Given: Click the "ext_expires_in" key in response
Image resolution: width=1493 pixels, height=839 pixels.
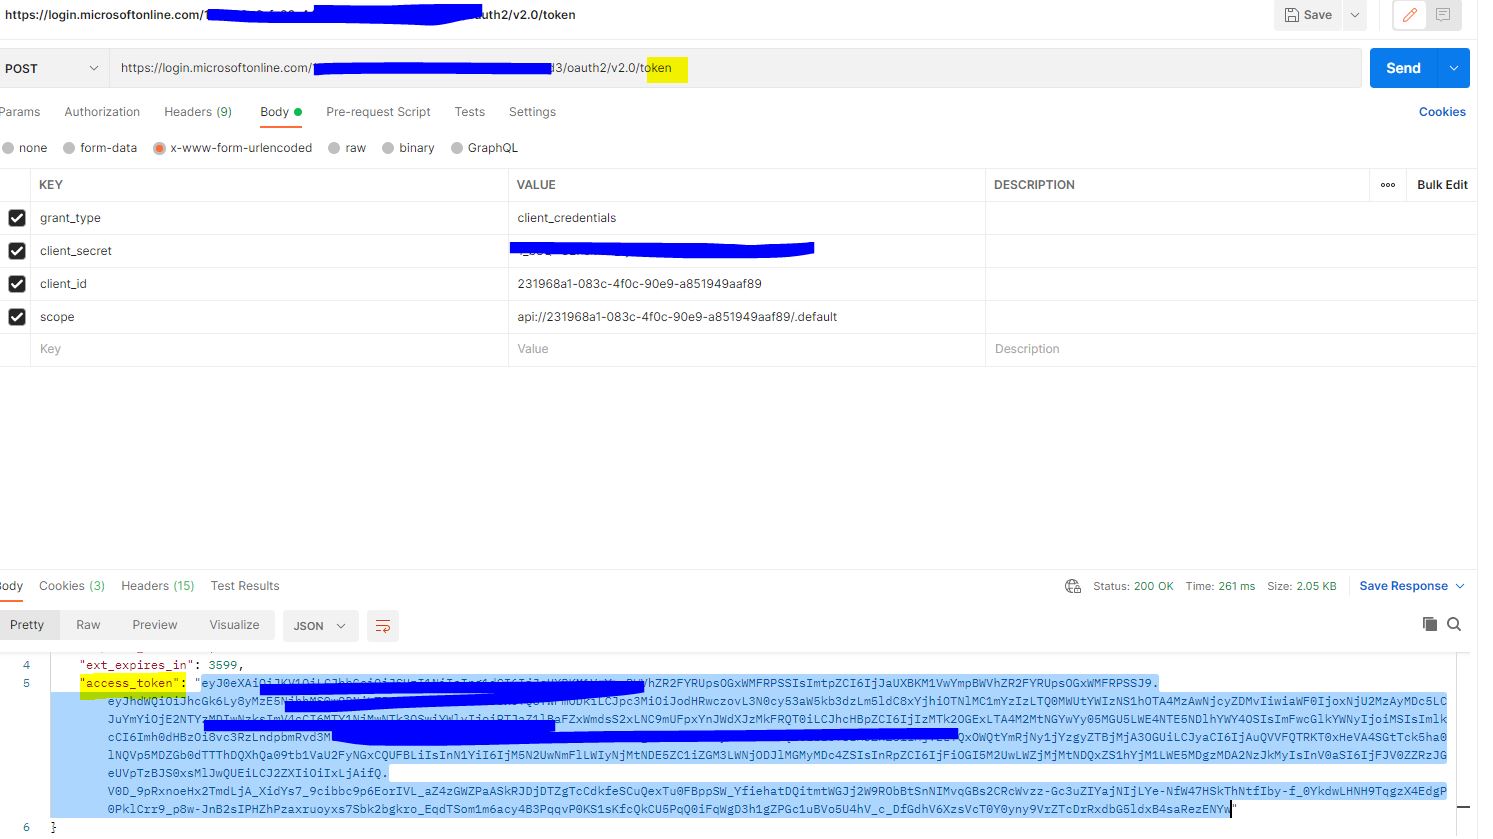Looking at the screenshot, I should [x=136, y=665].
